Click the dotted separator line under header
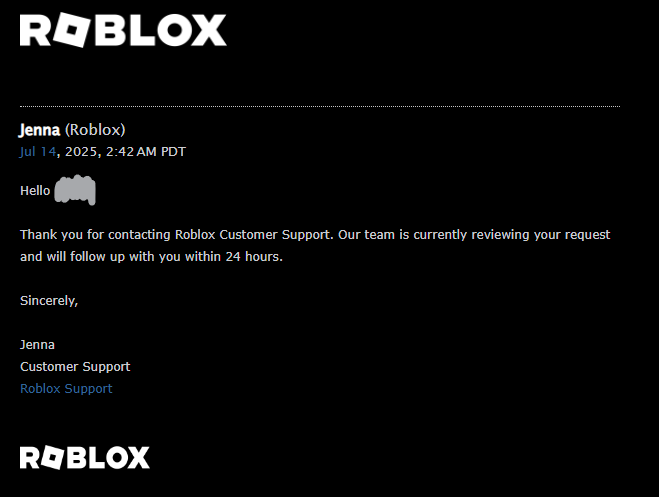 [320, 106]
